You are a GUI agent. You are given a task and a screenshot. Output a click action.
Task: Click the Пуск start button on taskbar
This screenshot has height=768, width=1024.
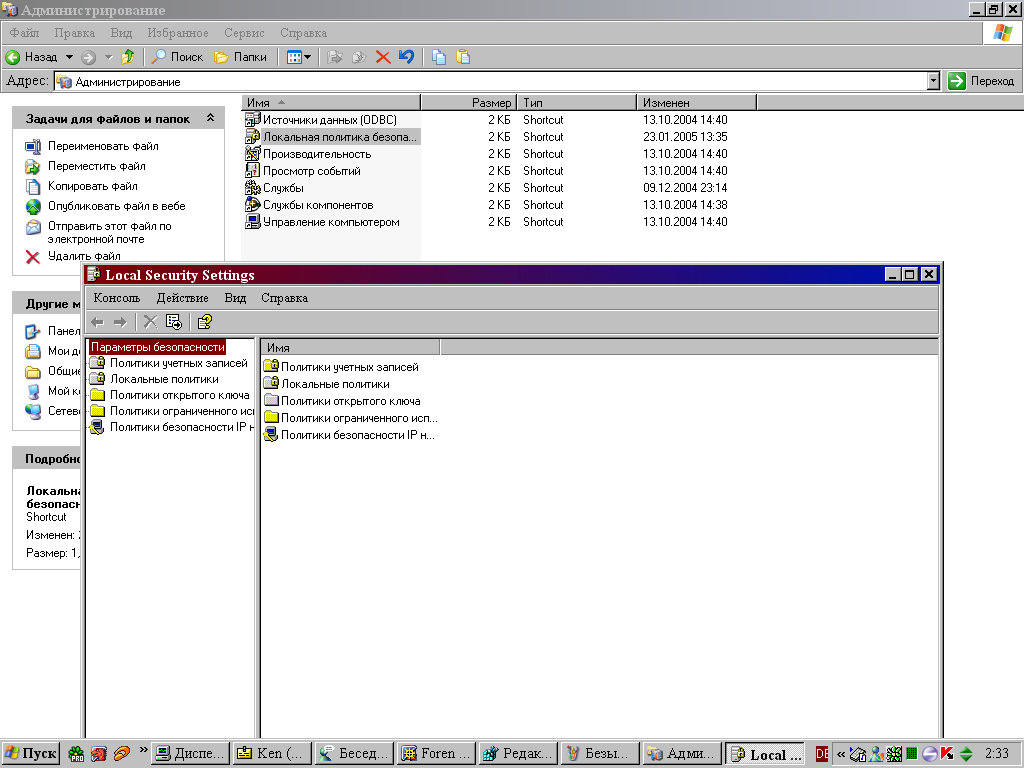[31, 754]
